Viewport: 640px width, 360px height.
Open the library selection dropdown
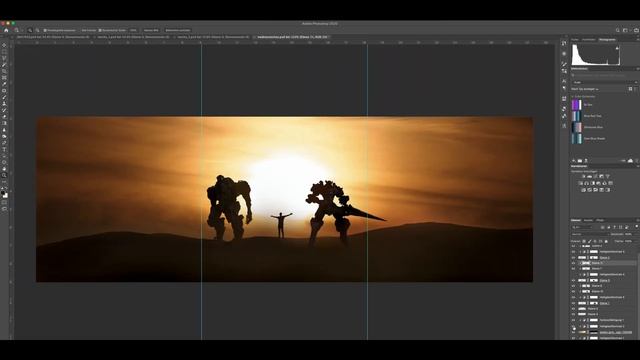click(x=604, y=82)
